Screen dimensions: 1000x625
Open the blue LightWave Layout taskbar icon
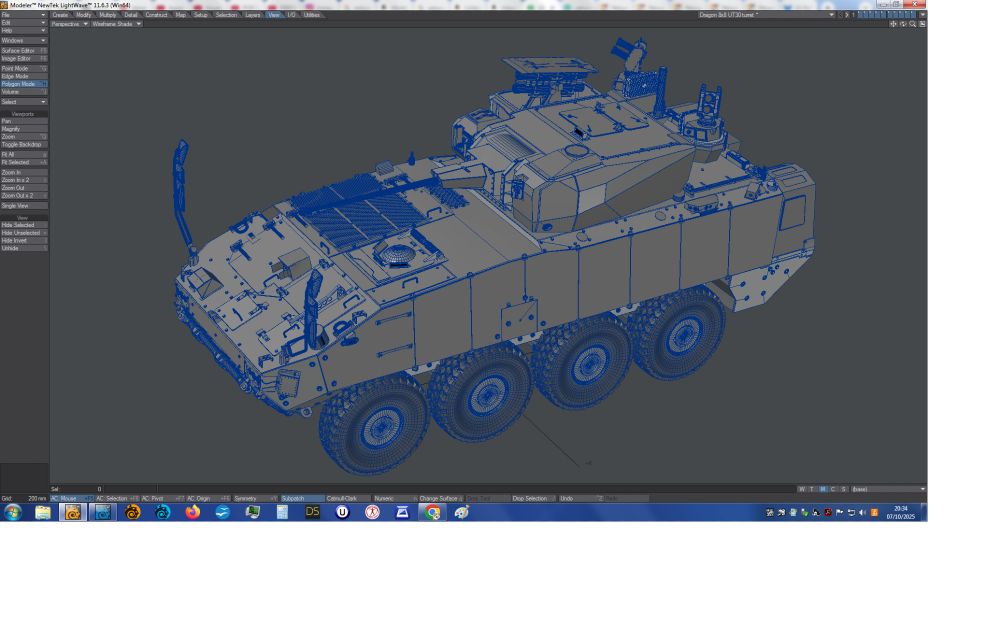[103, 512]
